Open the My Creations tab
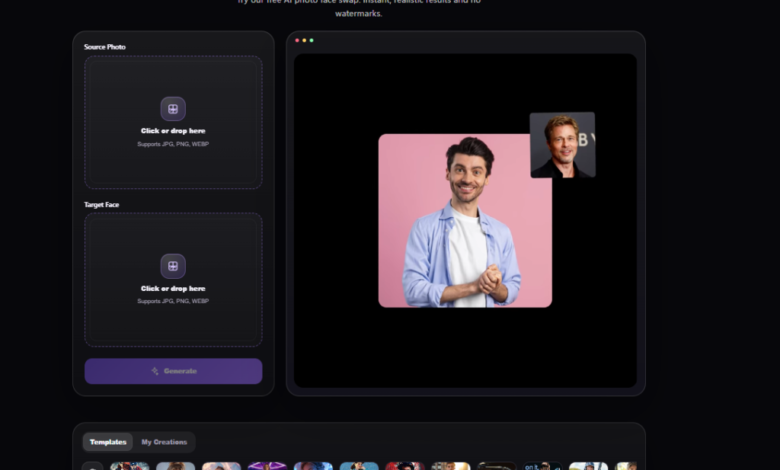Viewport: 780px width, 470px height. [x=164, y=442]
